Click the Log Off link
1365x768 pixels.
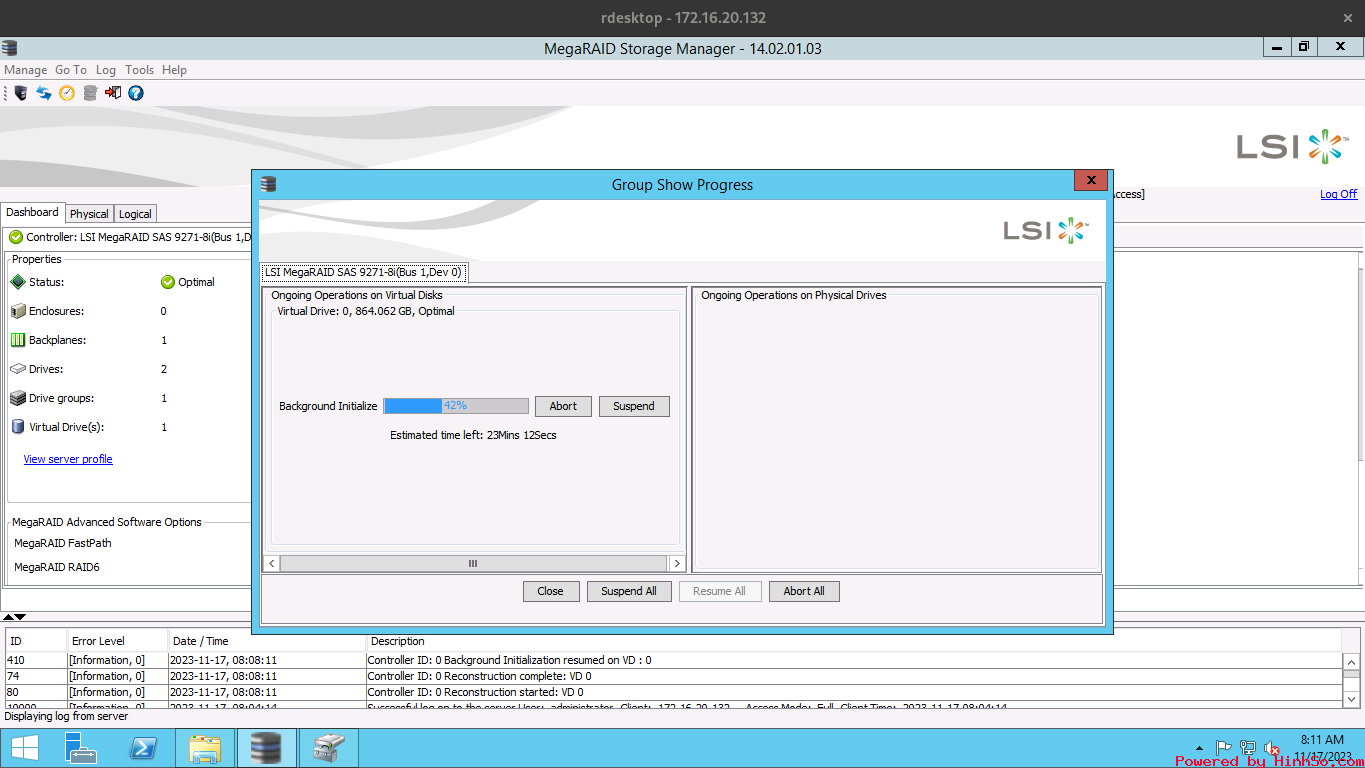[1338, 194]
